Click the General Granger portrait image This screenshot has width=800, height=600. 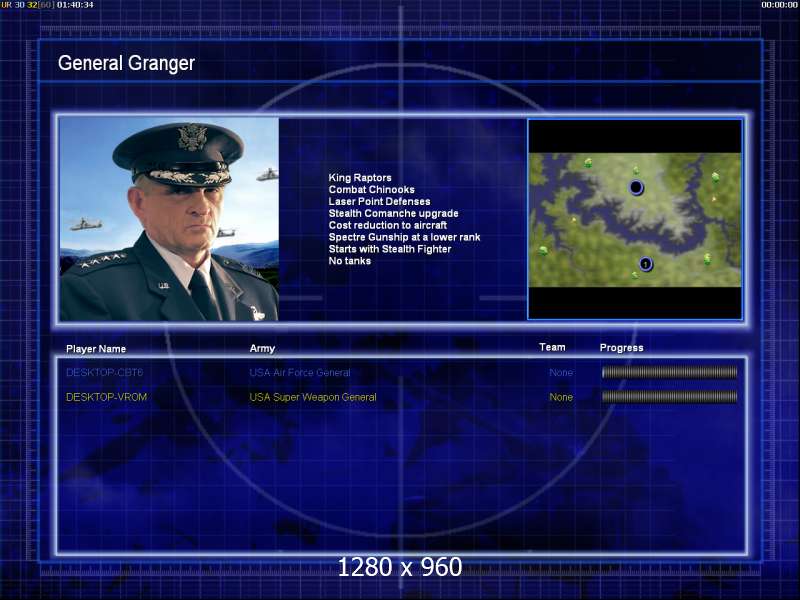coord(169,219)
